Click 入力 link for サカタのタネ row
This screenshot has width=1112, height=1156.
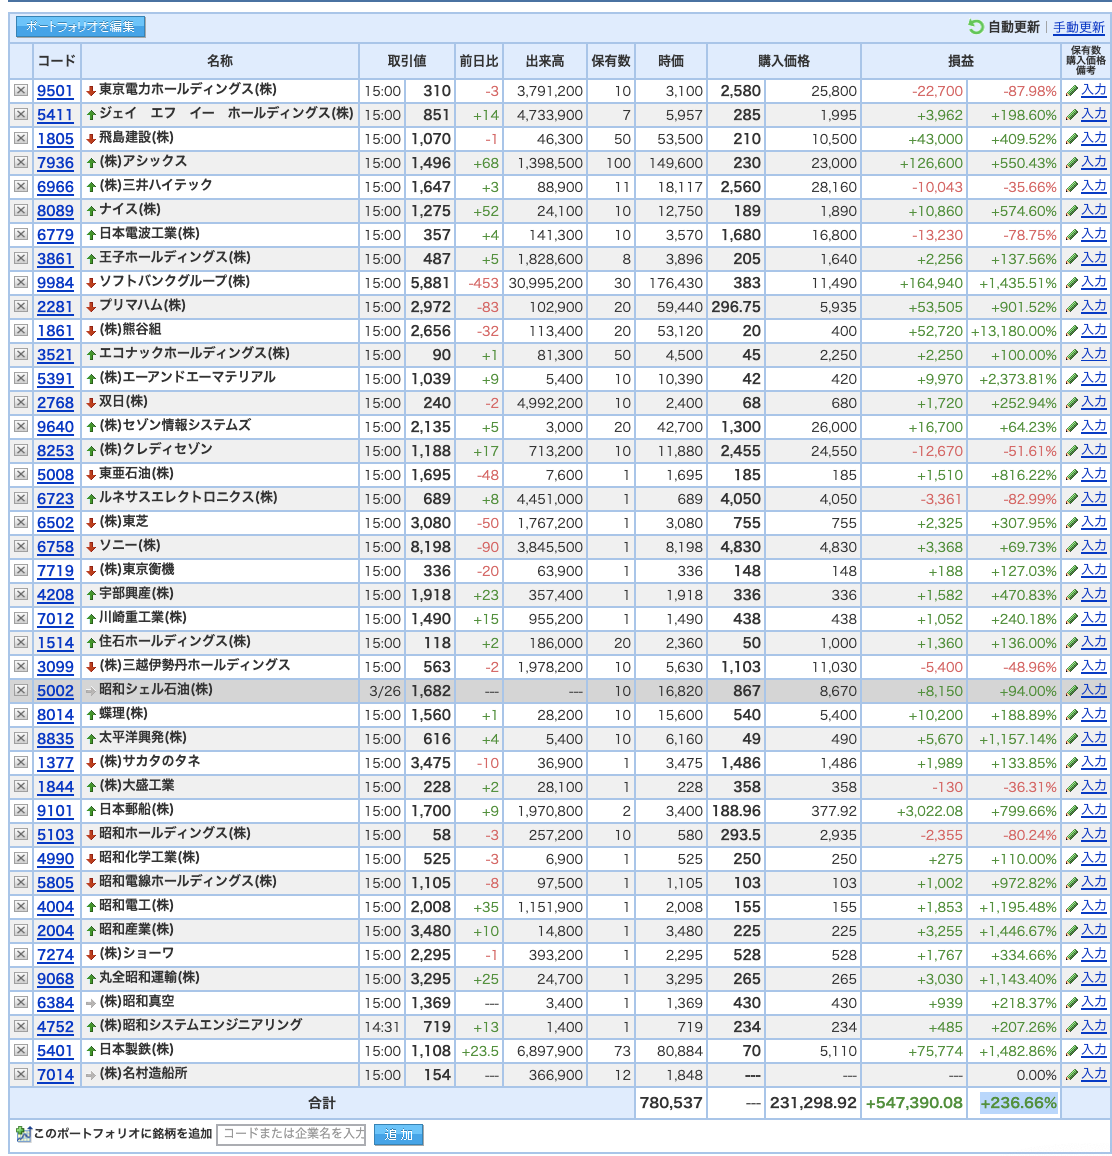[1094, 762]
